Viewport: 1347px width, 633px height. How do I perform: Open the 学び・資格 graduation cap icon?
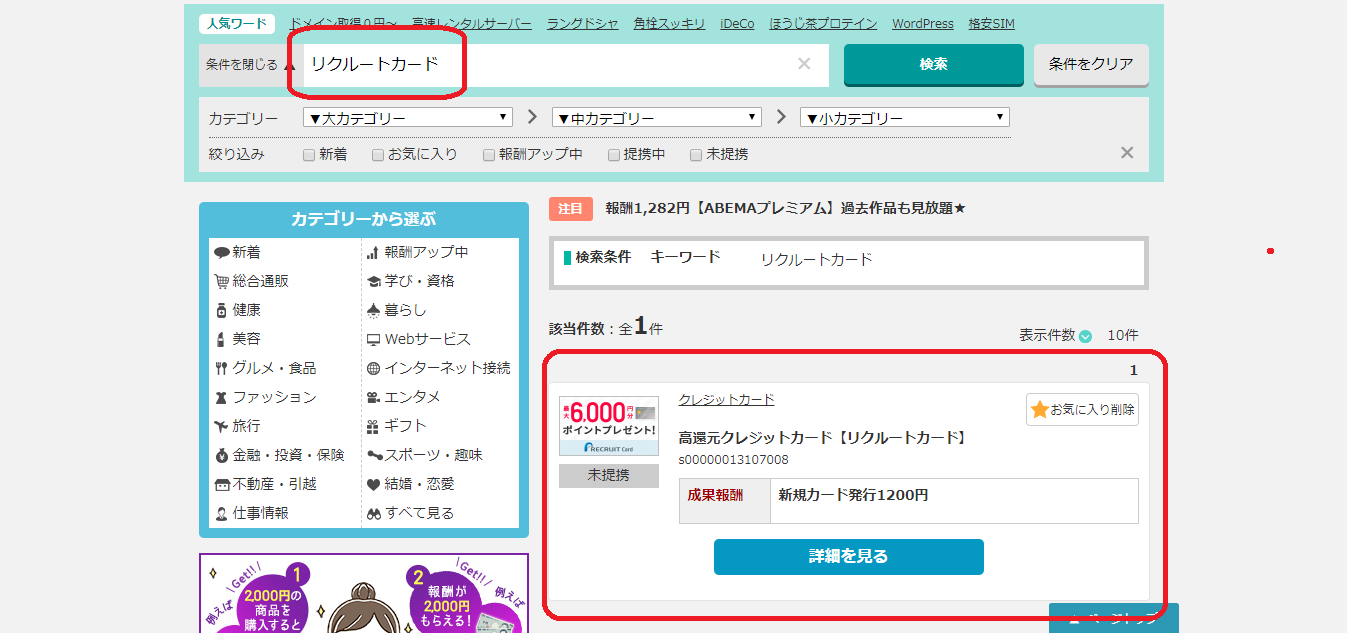[x=373, y=282]
